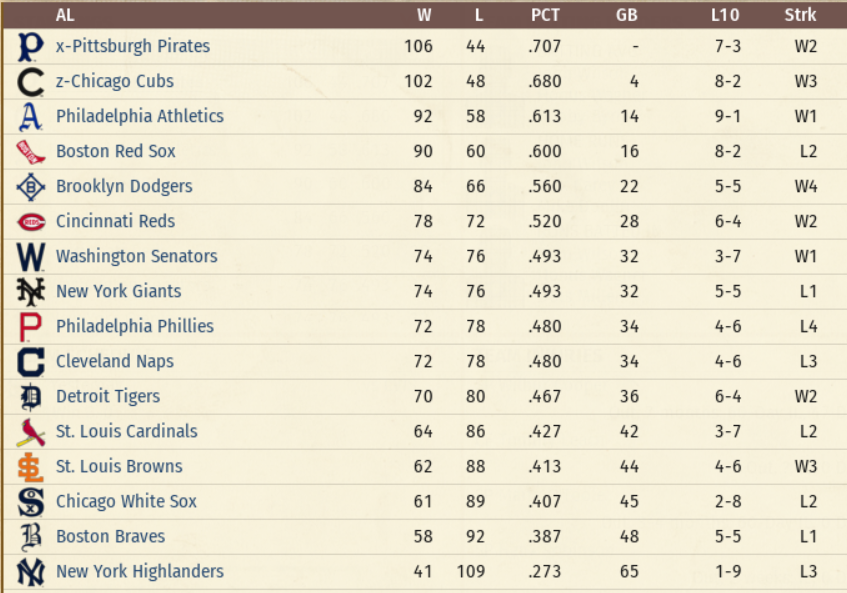Click the Detroit Tigers D logo

30,397
